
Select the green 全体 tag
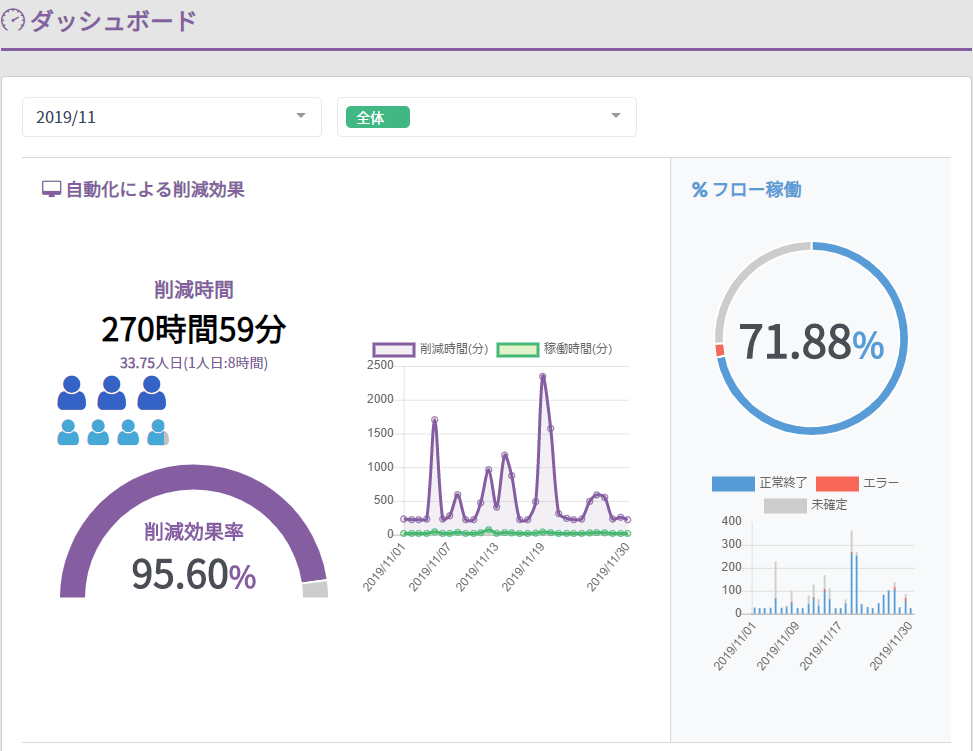point(377,117)
